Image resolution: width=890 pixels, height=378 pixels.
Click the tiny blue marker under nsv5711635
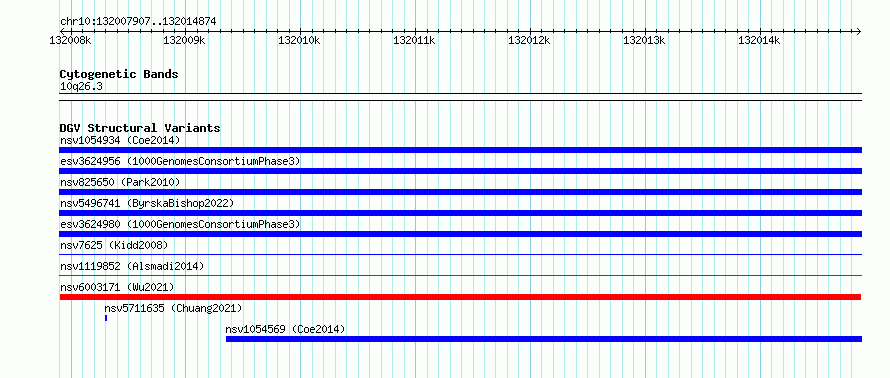(106, 318)
